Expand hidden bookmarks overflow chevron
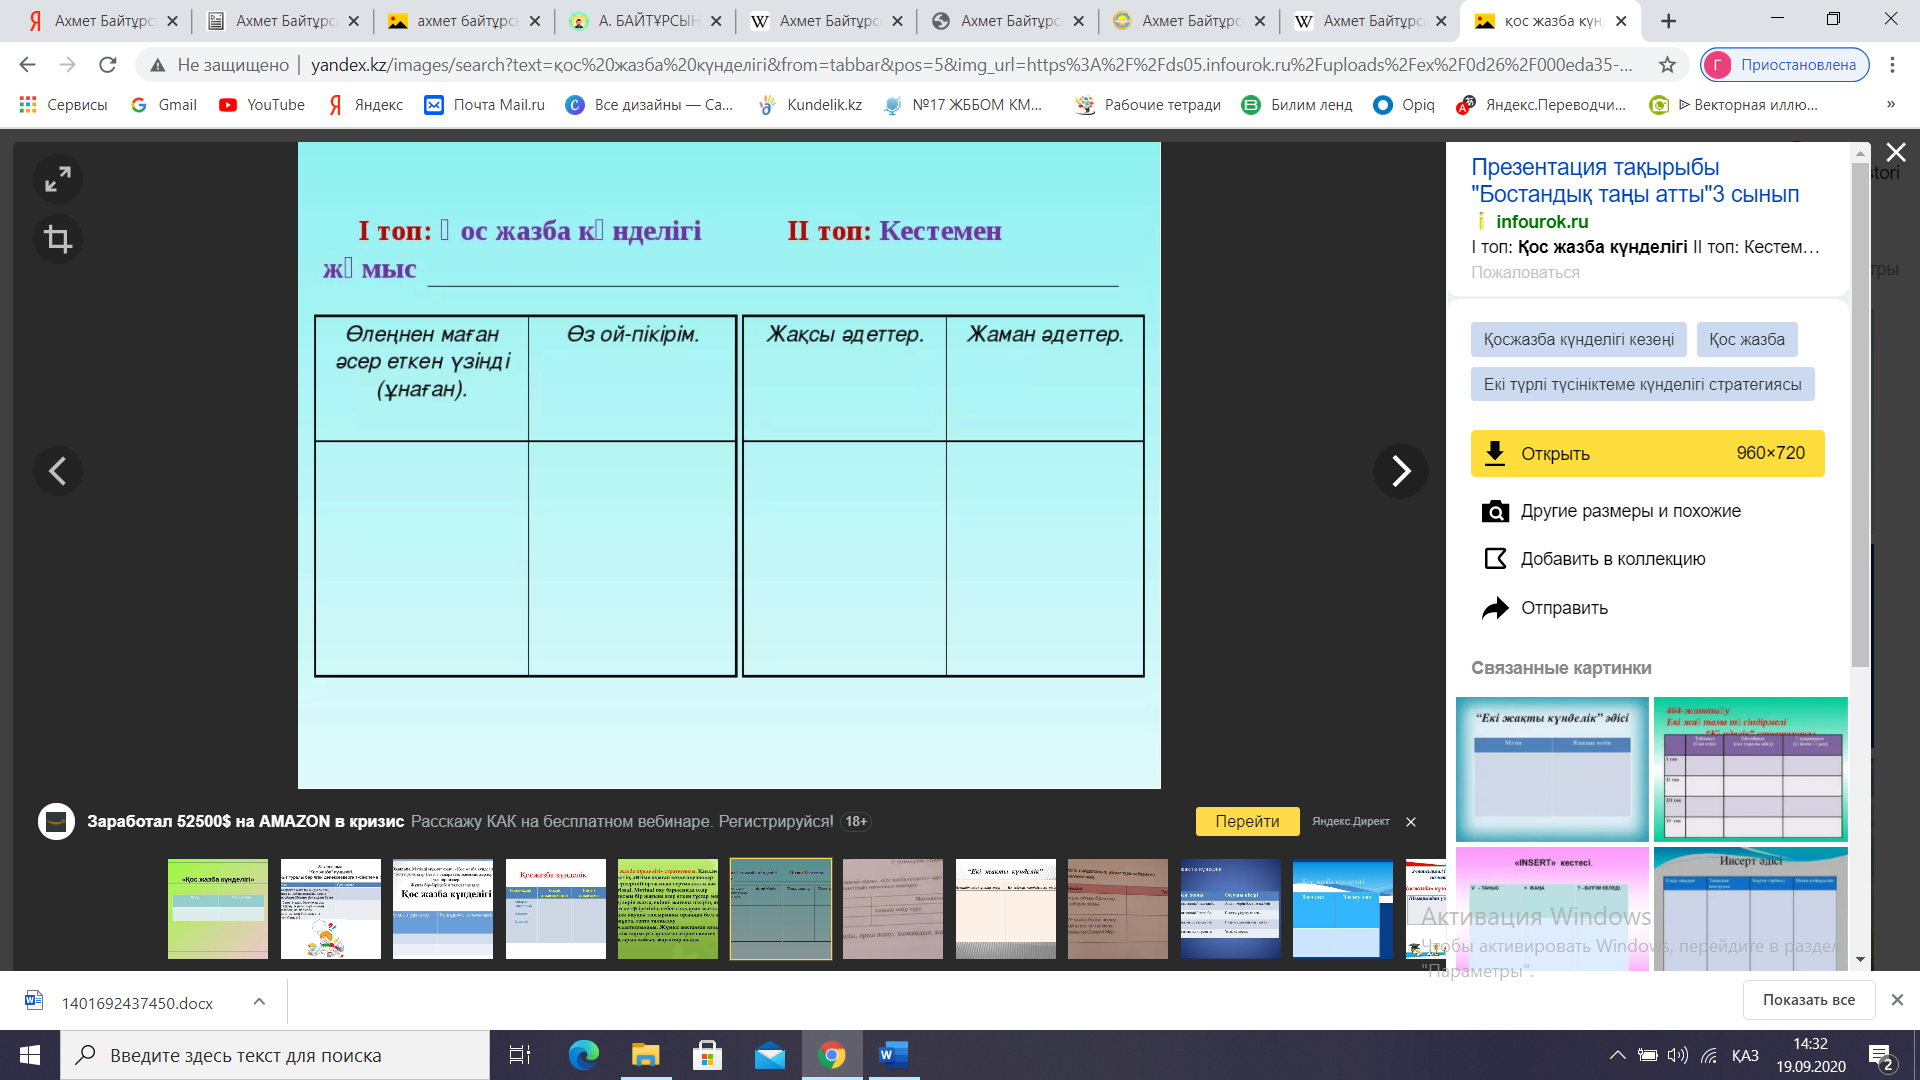Viewport: 1920px width, 1080px height. [1890, 105]
